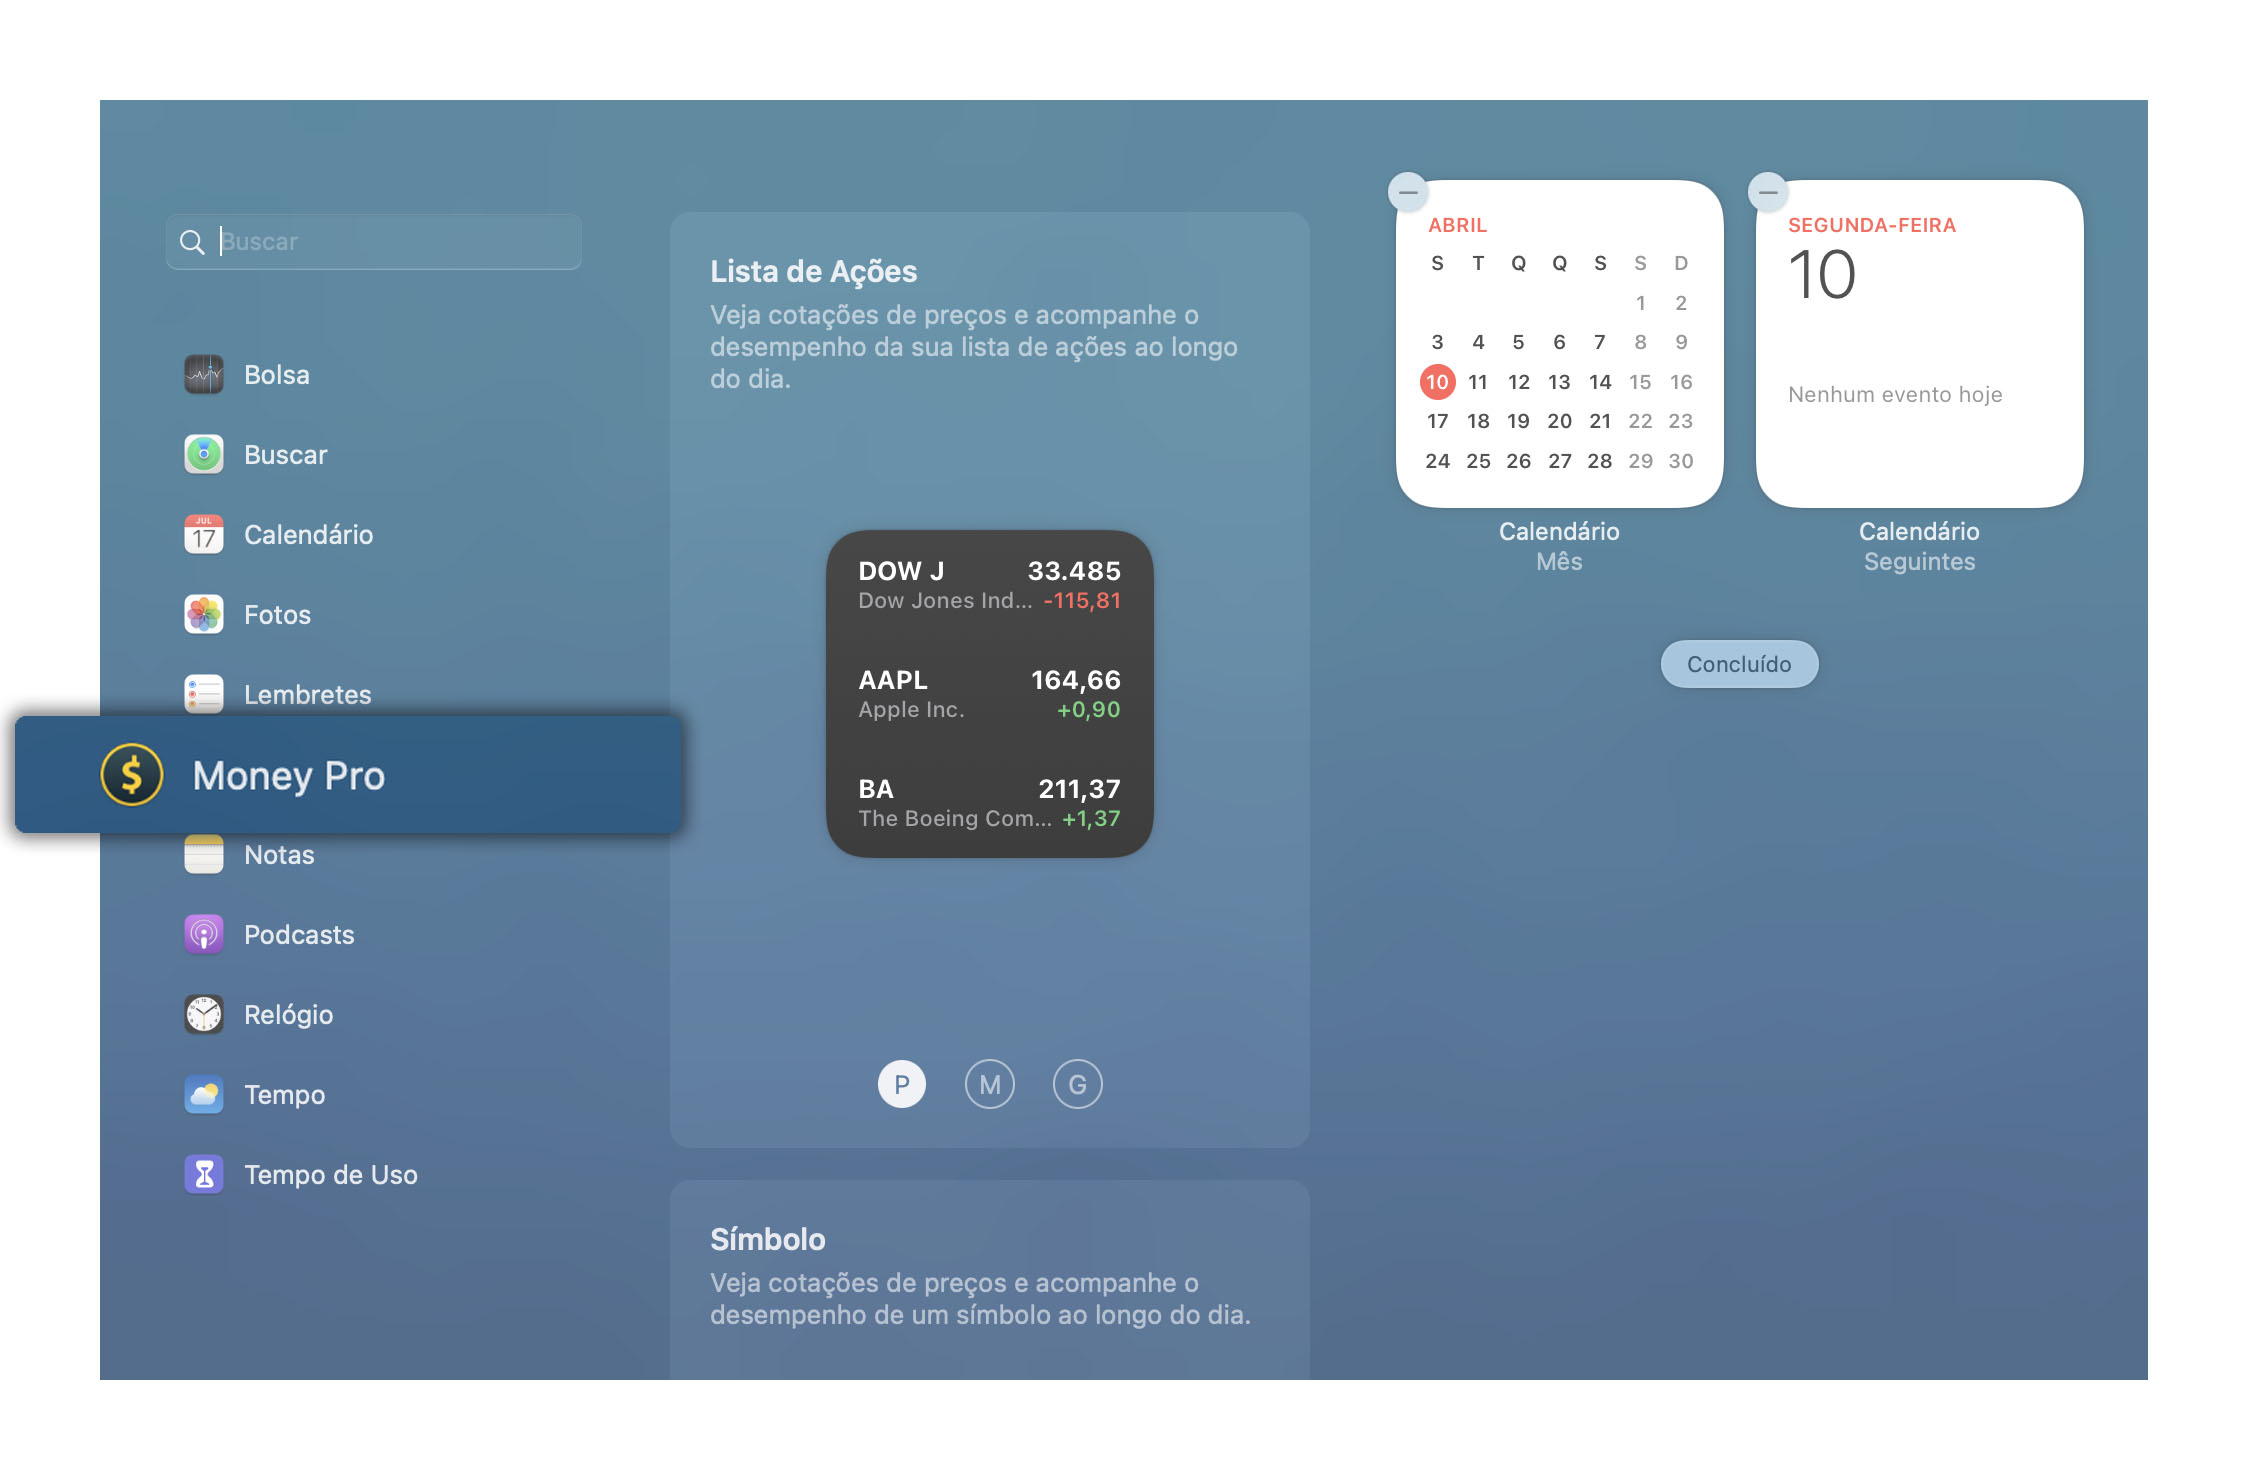Click AAPL stock entry
This screenshot has height=1480, width=2248.
point(986,692)
